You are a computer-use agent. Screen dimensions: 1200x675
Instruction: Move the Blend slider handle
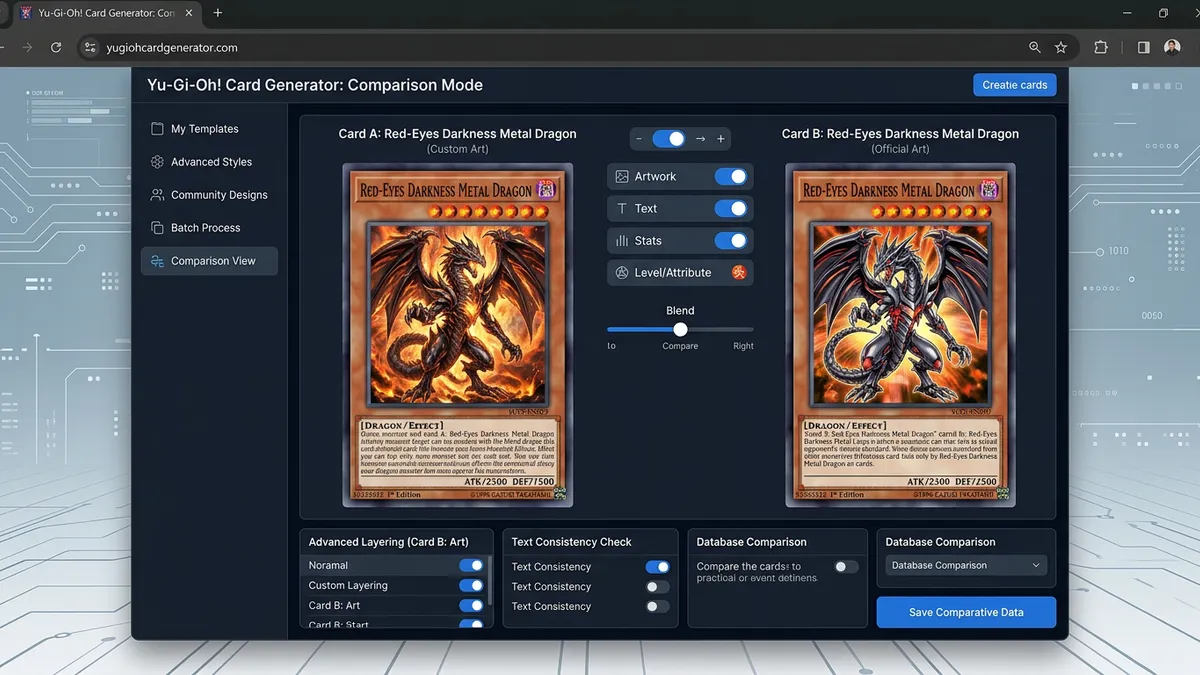coord(680,328)
